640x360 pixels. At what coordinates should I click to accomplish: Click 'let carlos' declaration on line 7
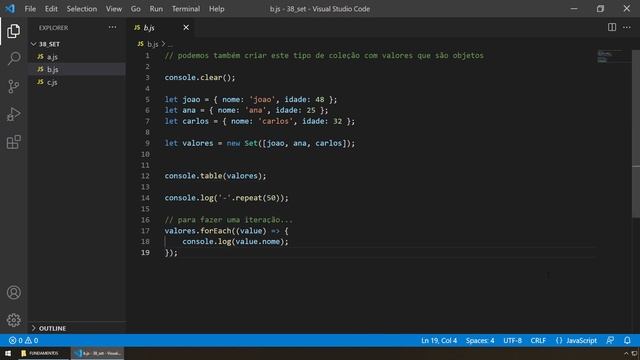(x=187, y=121)
